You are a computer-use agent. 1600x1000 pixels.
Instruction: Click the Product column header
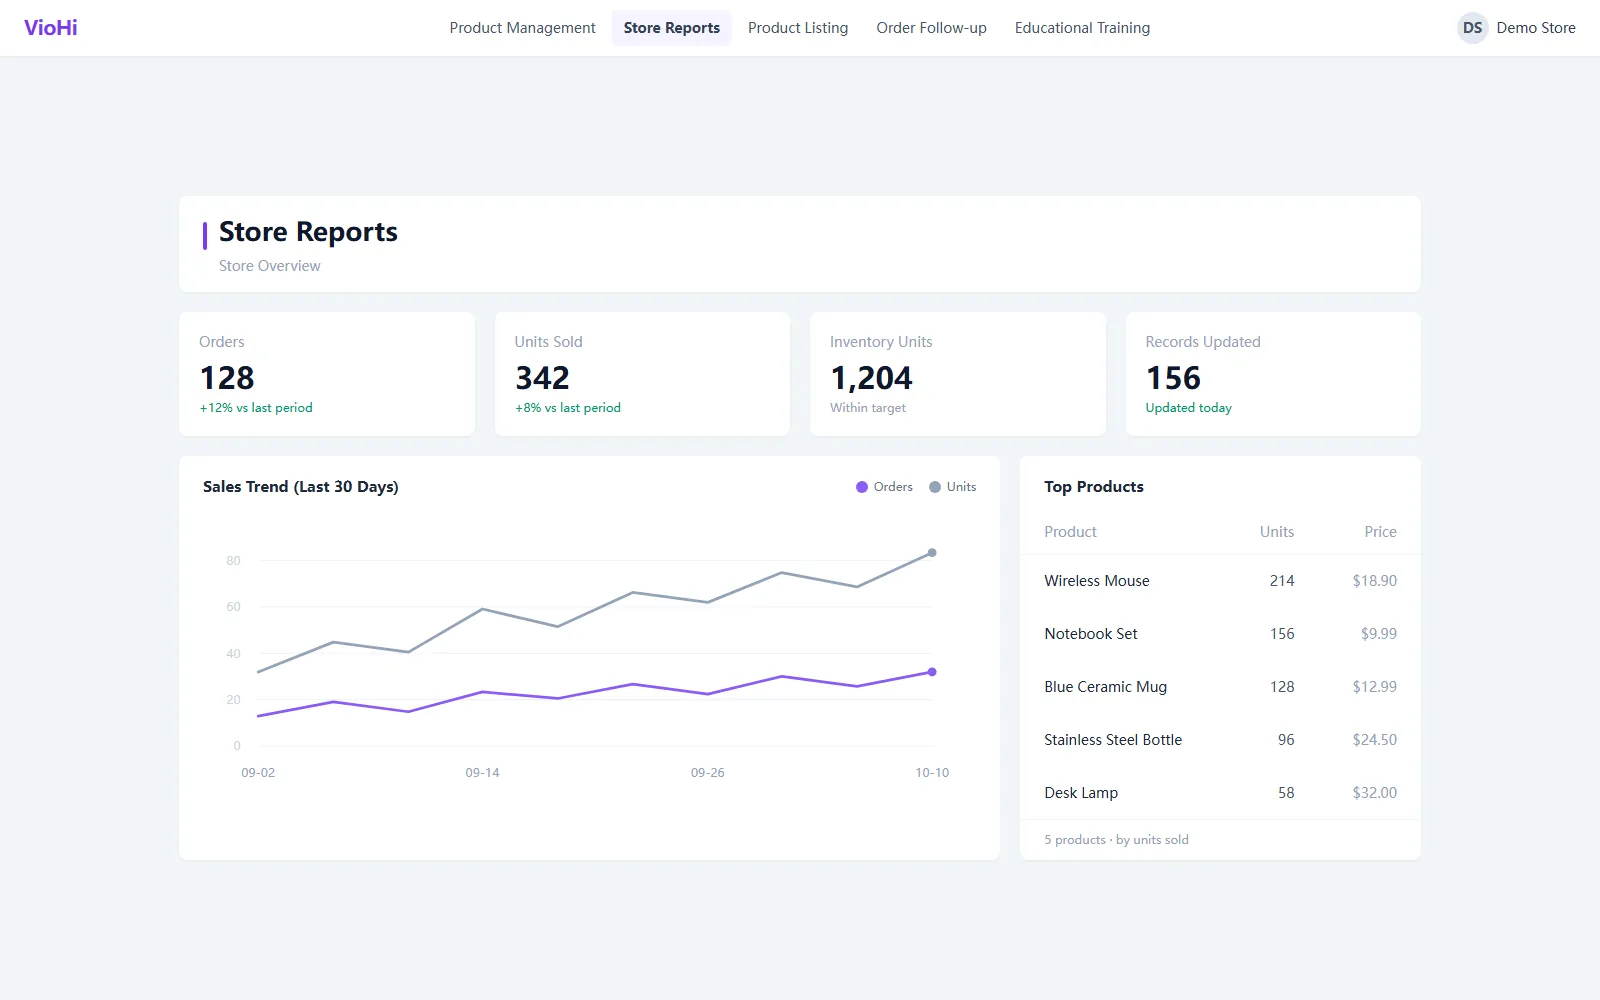click(1070, 532)
